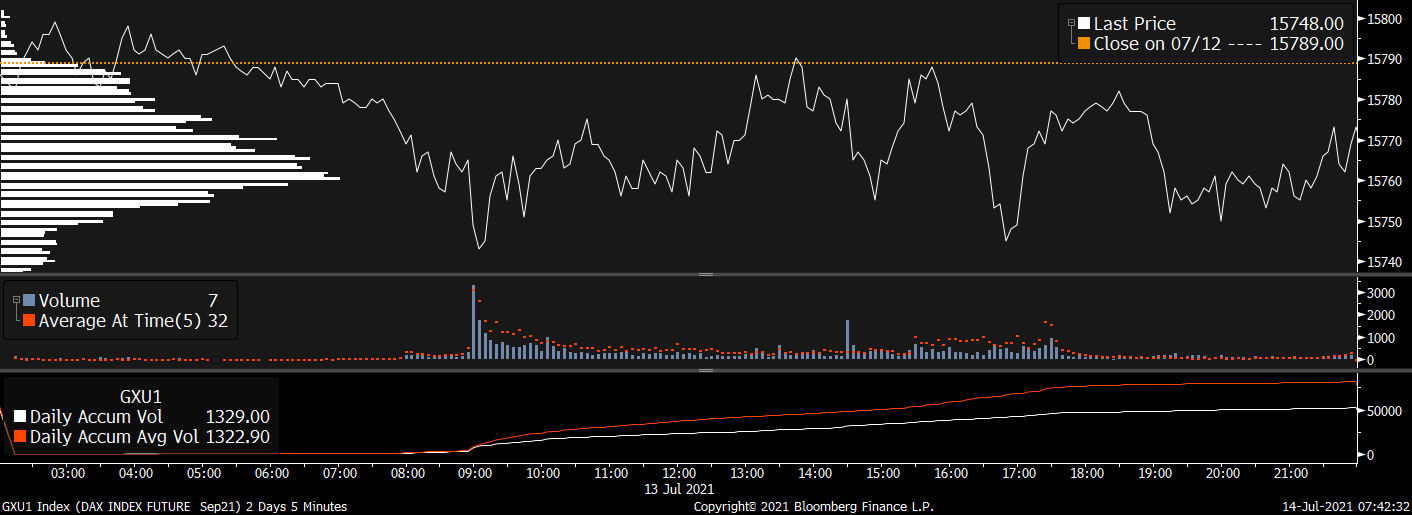Collapse the Last Price legend tree
Screen dimensions: 1412x515
[1071, 23]
